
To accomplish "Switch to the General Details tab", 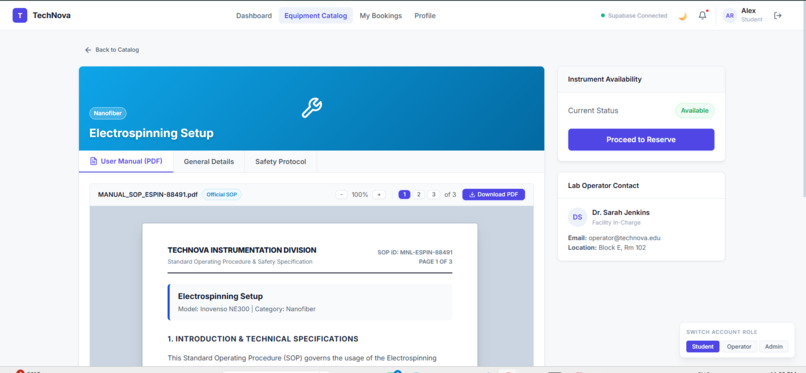I will (x=209, y=161).
